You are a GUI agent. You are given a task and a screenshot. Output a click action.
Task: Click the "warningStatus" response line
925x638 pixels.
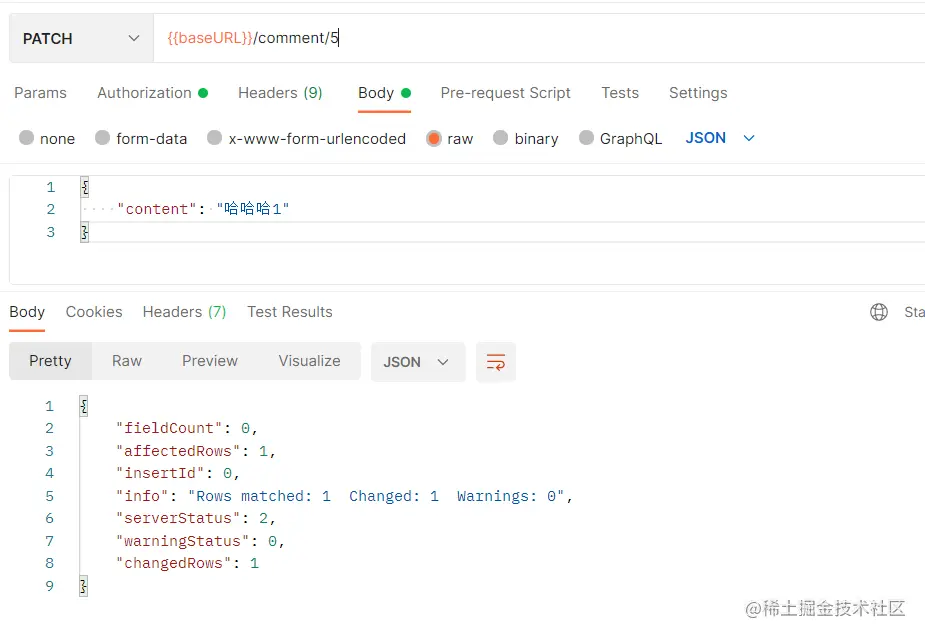[x=201, y=541]
